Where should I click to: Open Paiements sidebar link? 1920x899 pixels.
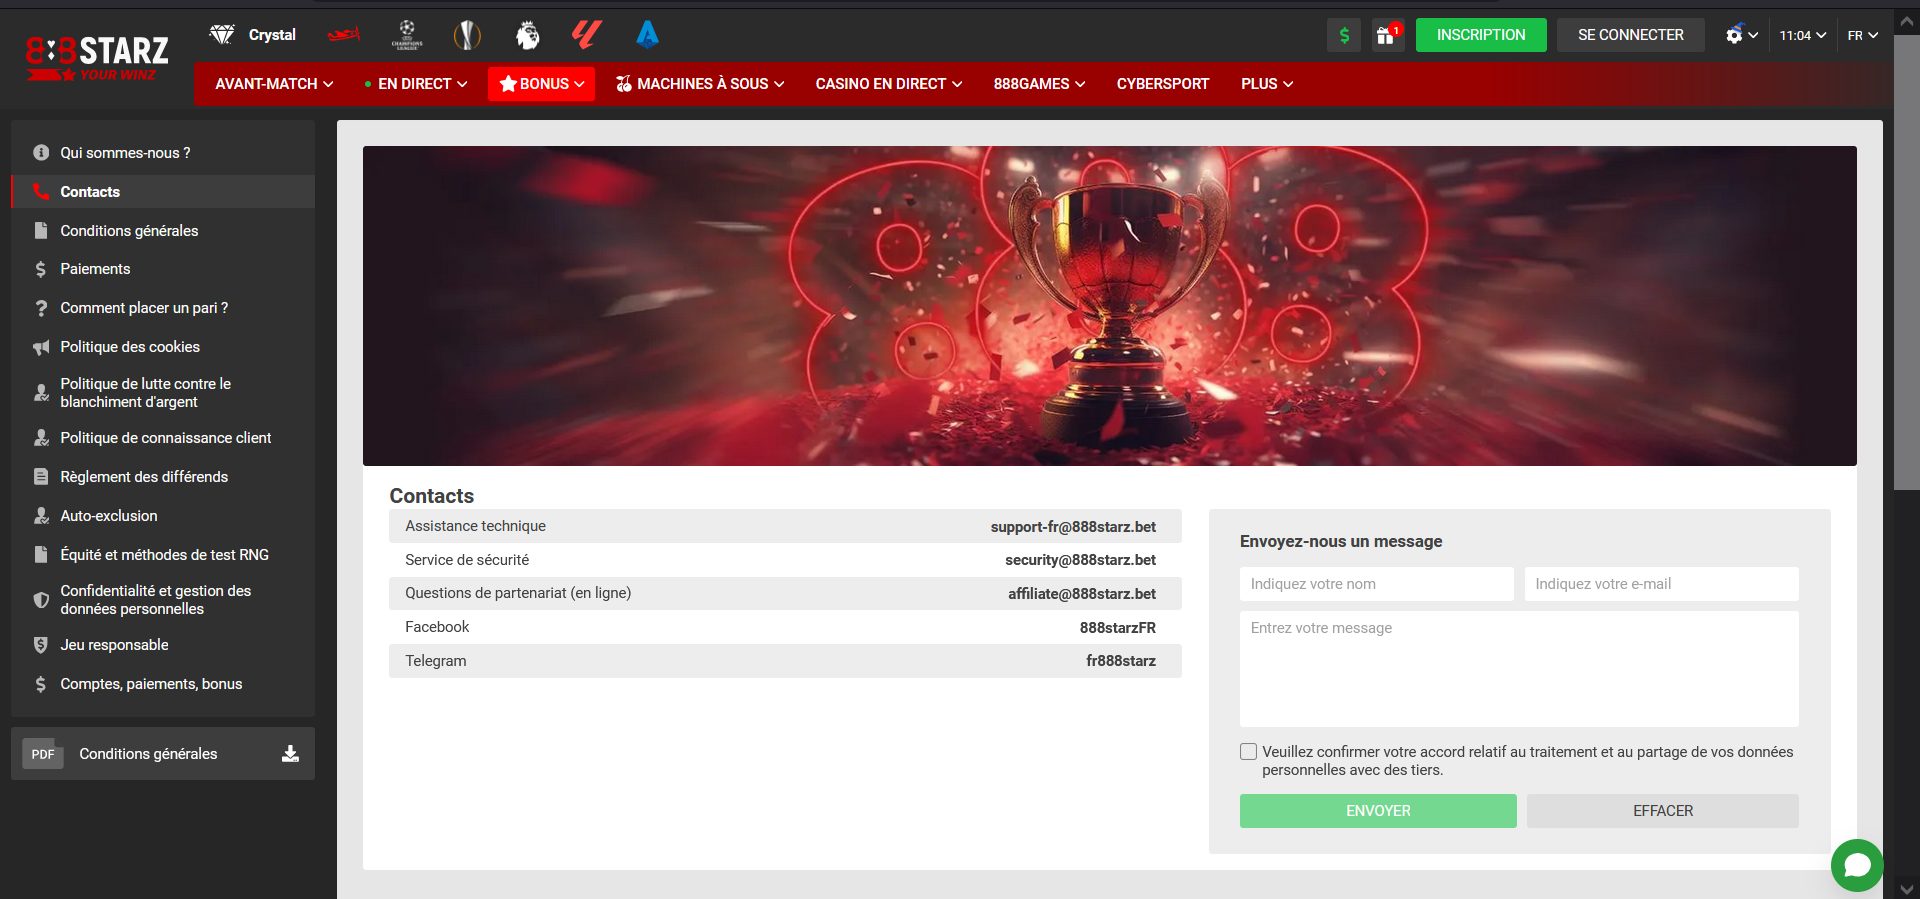point(163,269)
